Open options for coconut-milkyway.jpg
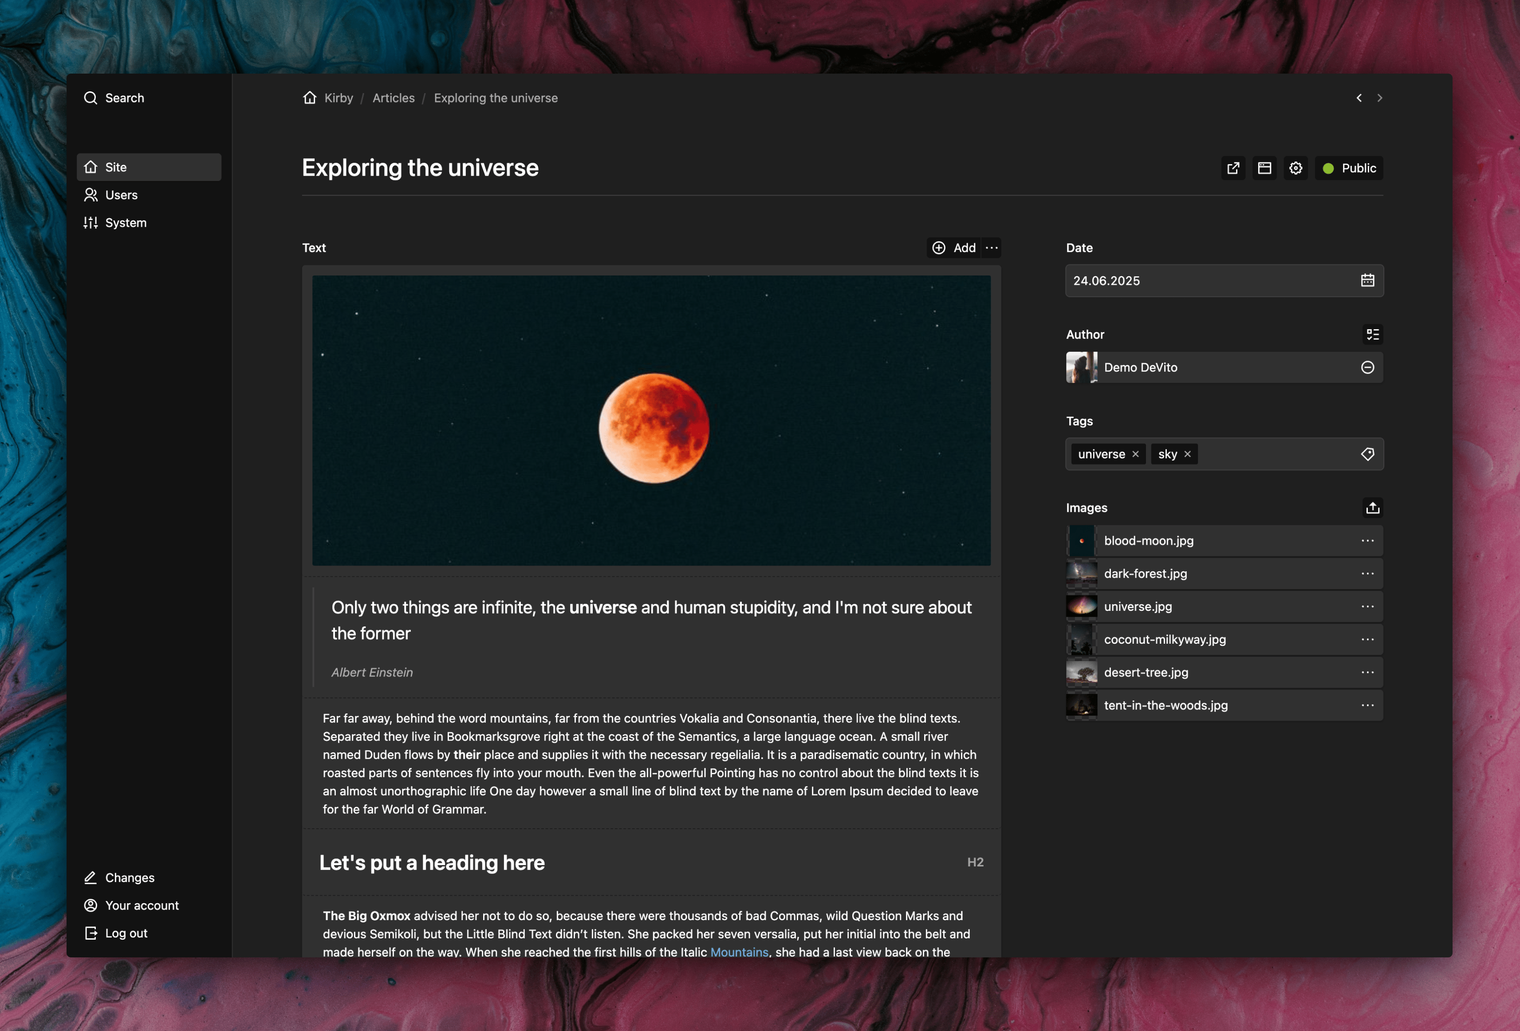 pos(1368,640)
